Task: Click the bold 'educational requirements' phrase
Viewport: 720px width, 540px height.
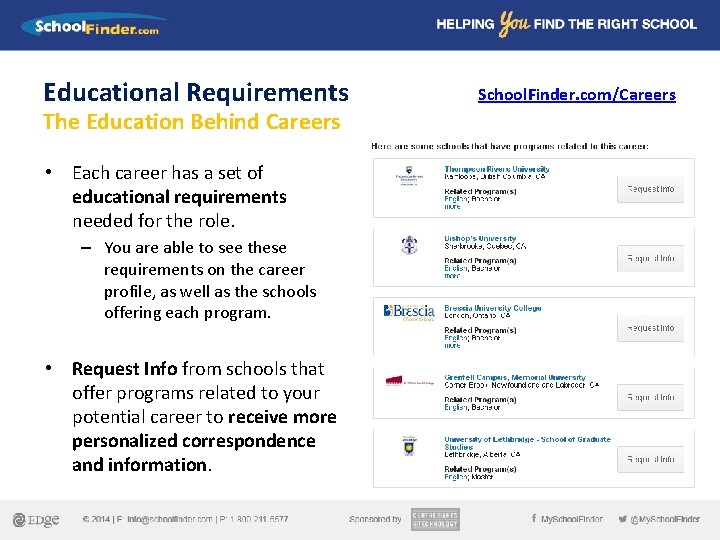Action: pos(180,197)
